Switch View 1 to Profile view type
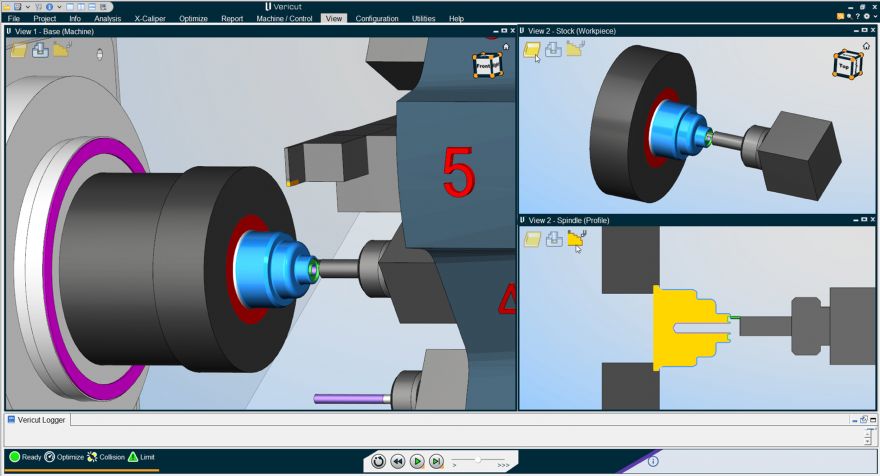 click(x=61, y=49)
